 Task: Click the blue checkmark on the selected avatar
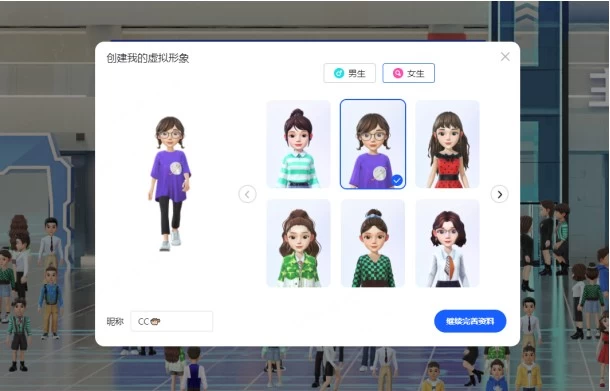click(397, 181)
